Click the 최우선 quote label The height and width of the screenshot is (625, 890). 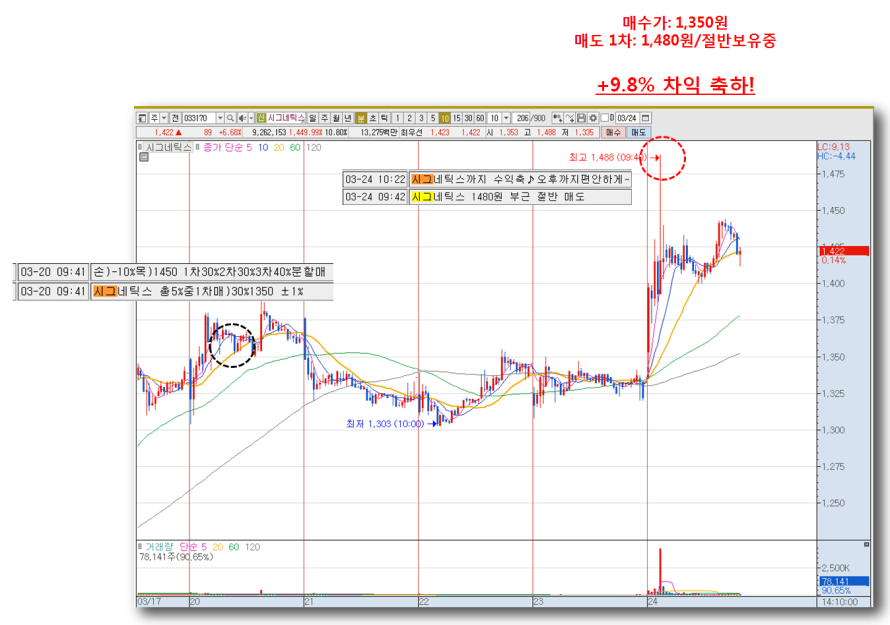click(x=412, y=132)
